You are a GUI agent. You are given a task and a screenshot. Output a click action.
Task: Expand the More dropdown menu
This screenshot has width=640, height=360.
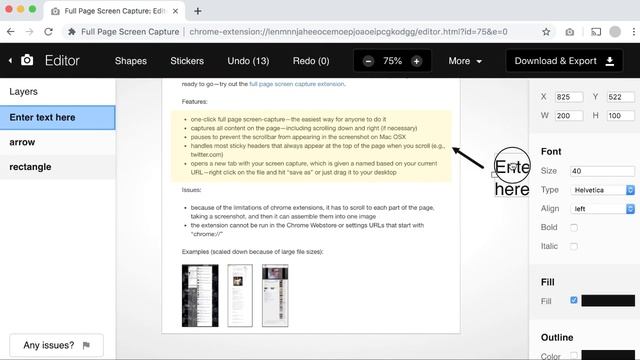click(x=465, y=61)
